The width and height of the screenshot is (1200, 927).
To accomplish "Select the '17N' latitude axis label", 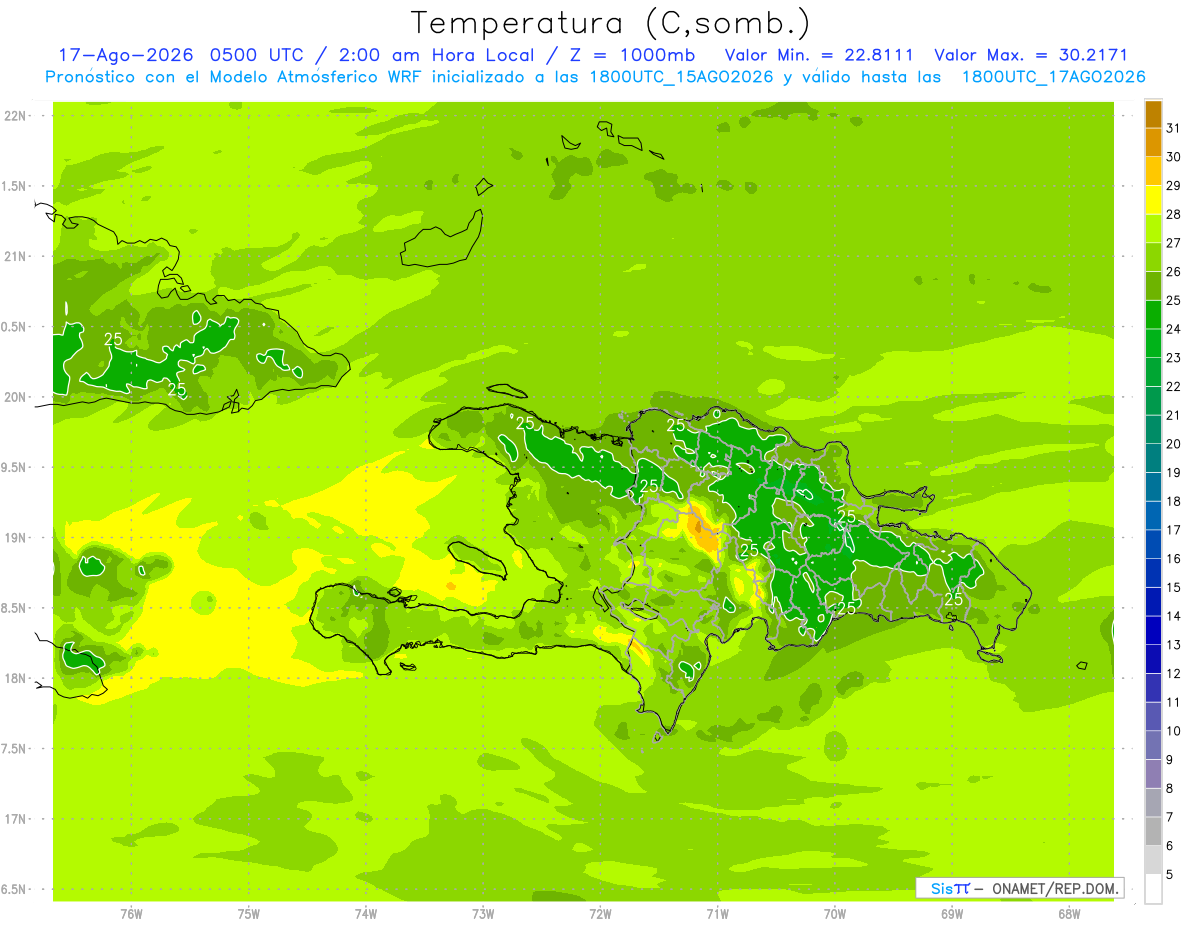I will (x=16, y=819).
